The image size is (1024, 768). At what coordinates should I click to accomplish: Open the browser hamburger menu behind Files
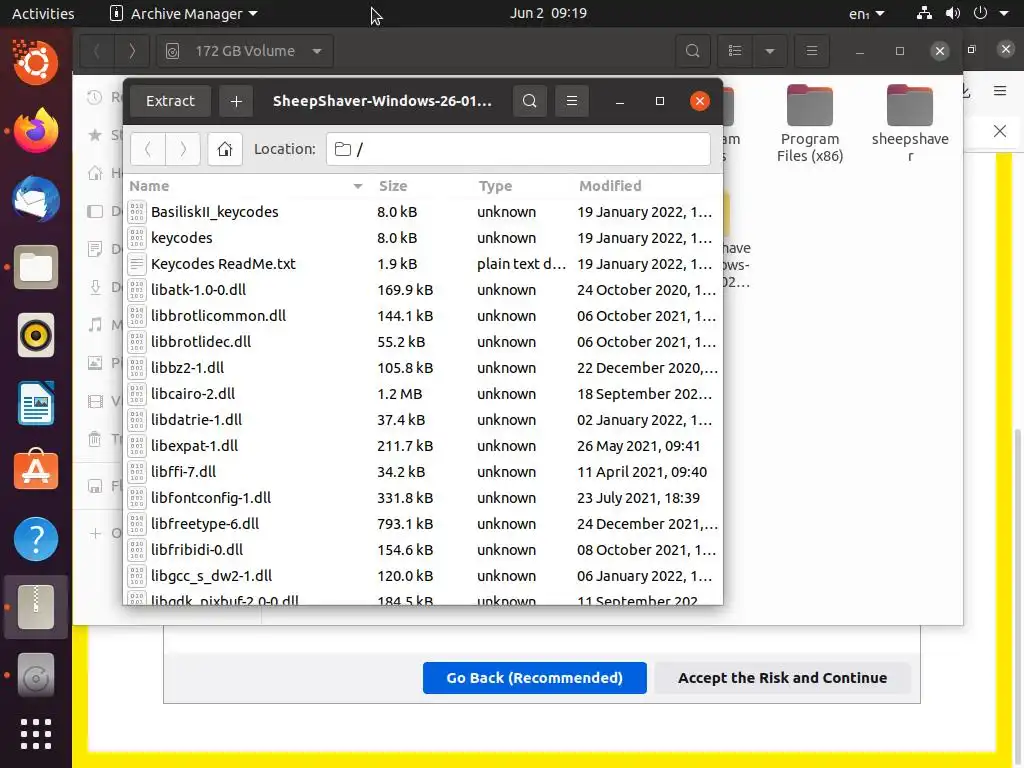point(1000,91)
